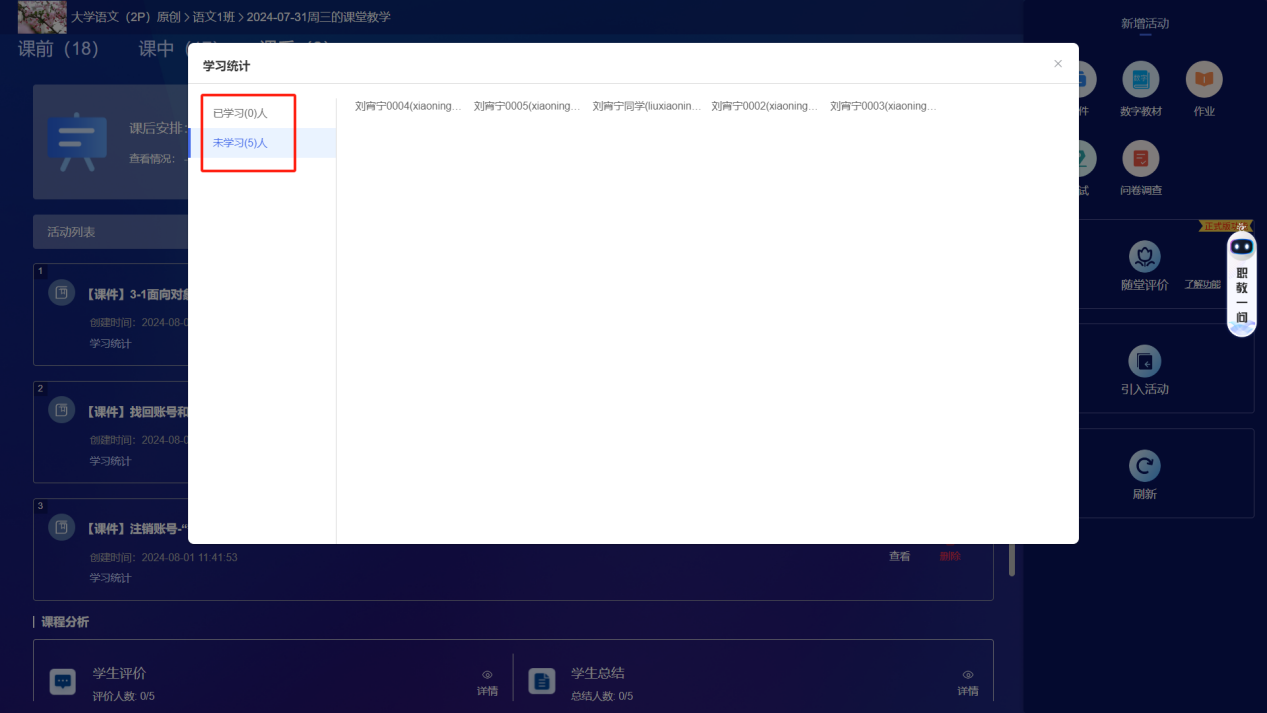This screenshot has height=713, width=1267.
Task: Click 删除 for the third courseware
Action: tap(950, 556)
